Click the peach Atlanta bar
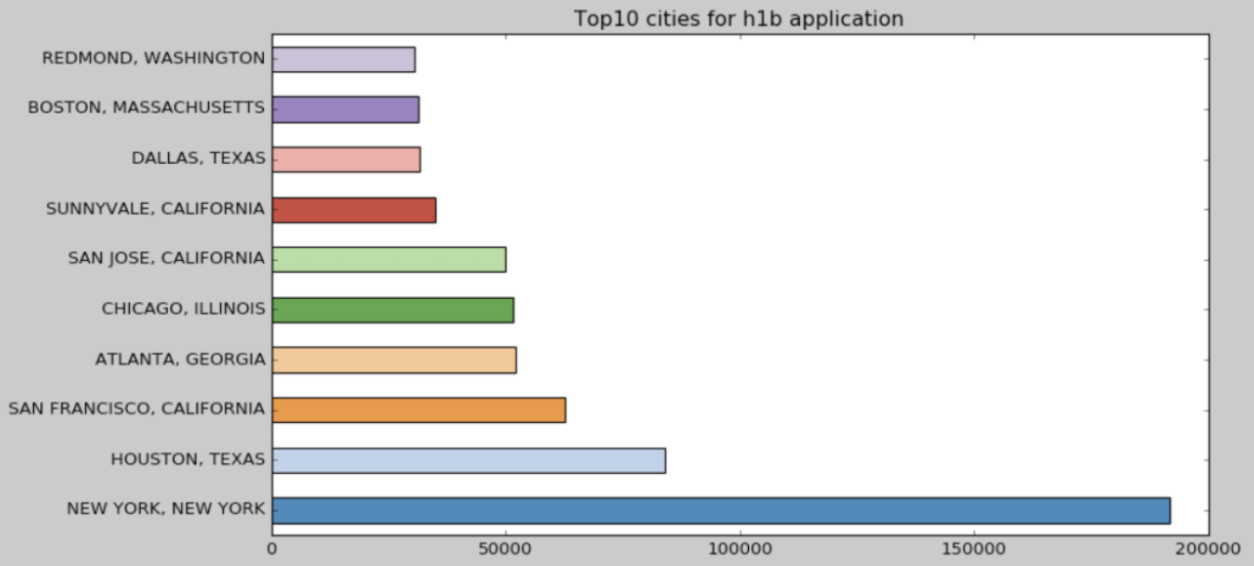 pyautogui.click(x=394, y=360)
